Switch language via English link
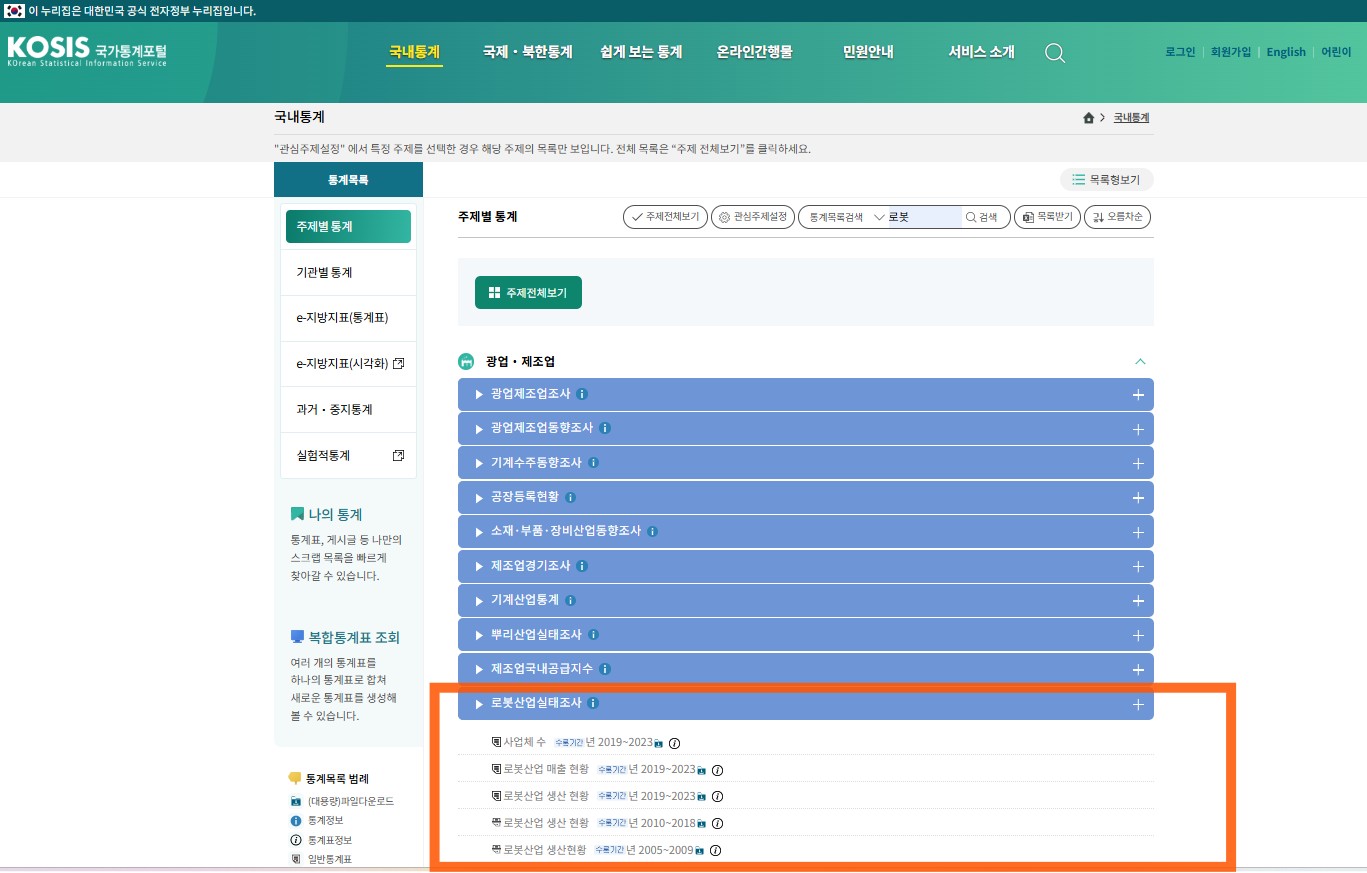This screenshot has height=873, width=1367. coord(1285,52)
